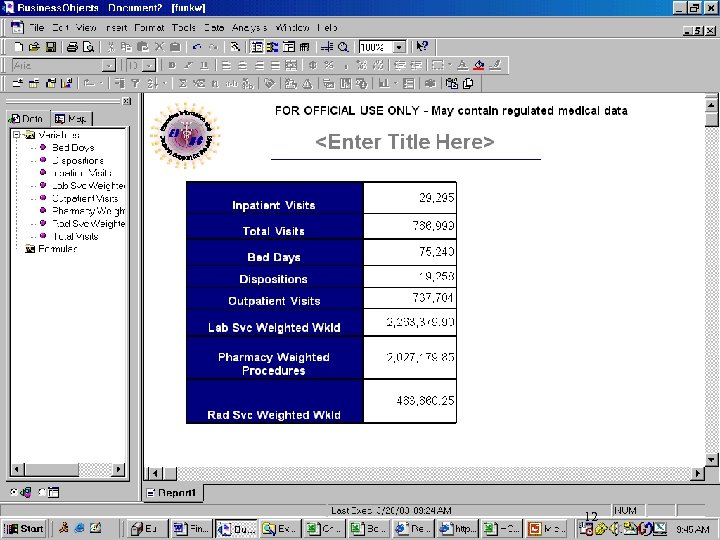Undo the last action
This screenshot has height=540, width=720.
pos(197,46)
